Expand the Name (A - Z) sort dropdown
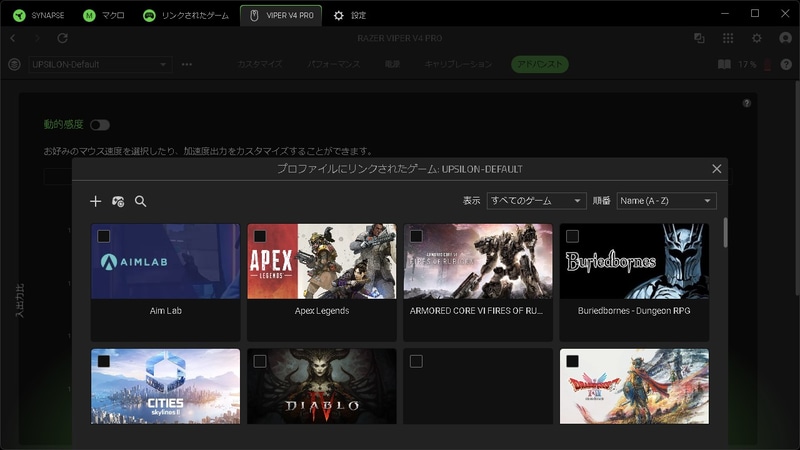800x450 pixels. click(x=666, y=201)
